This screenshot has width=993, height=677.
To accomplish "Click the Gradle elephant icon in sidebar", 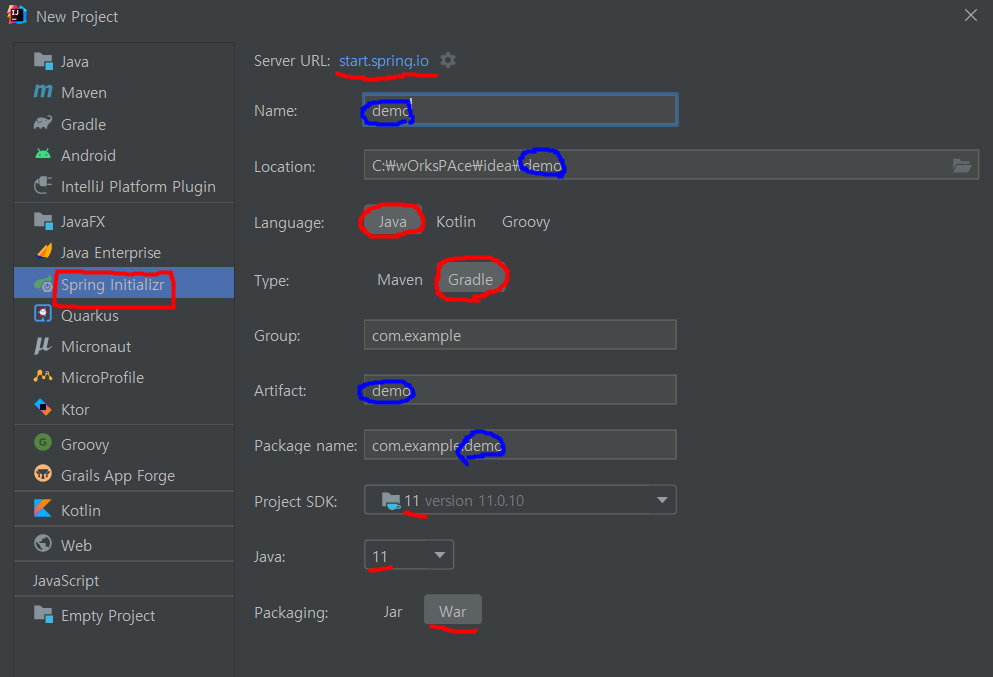I will [43, 123].
